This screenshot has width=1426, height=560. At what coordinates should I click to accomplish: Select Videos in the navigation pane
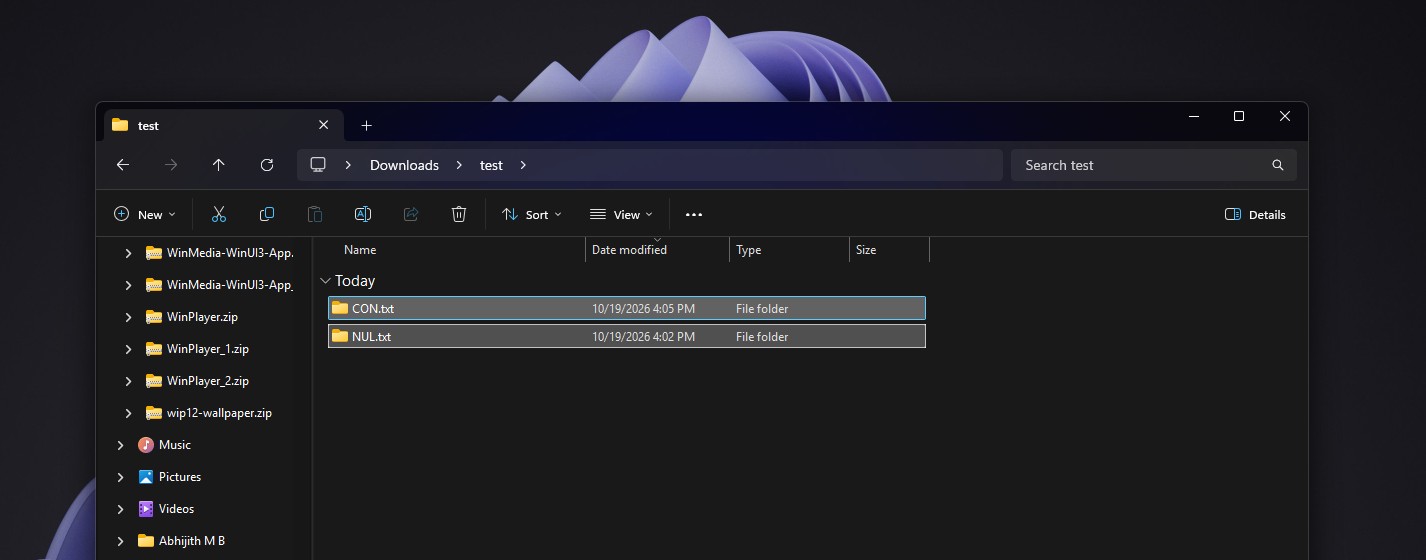(177, 509)
